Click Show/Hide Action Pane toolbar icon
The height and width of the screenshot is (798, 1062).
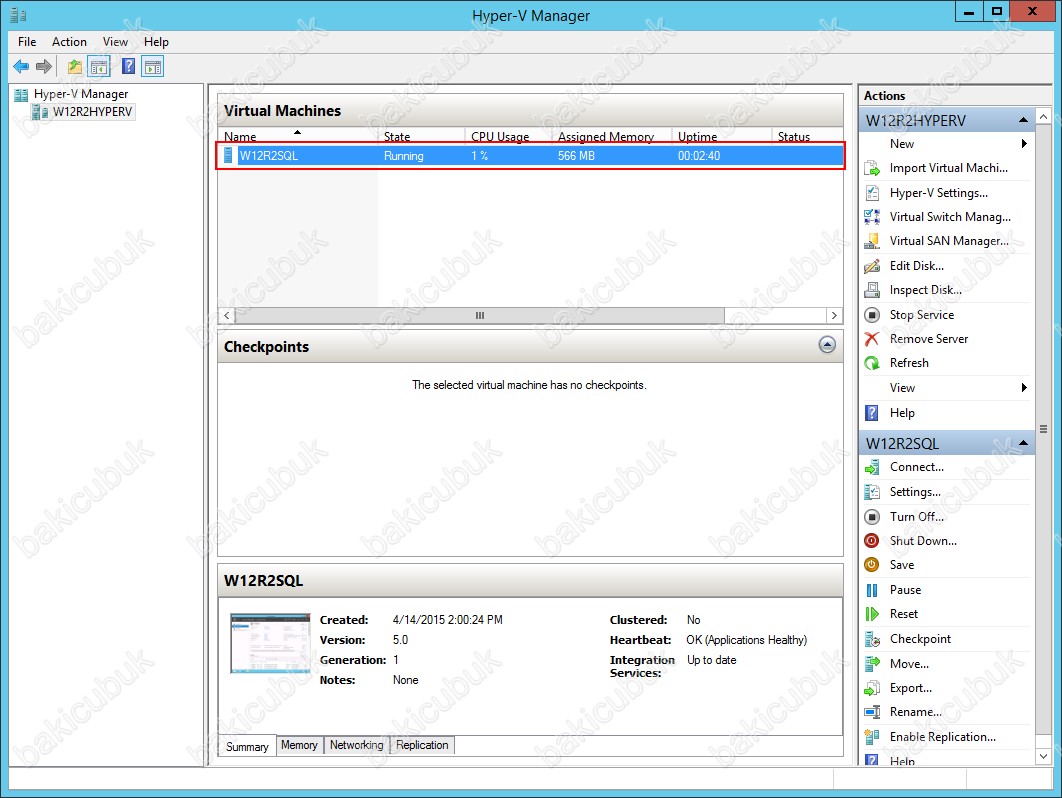point(153,66)
